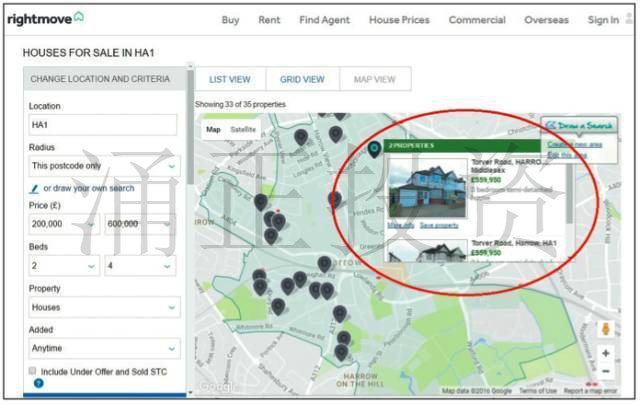Click the Street View pegman icon
Screen dimensions: 640x404
606,329
